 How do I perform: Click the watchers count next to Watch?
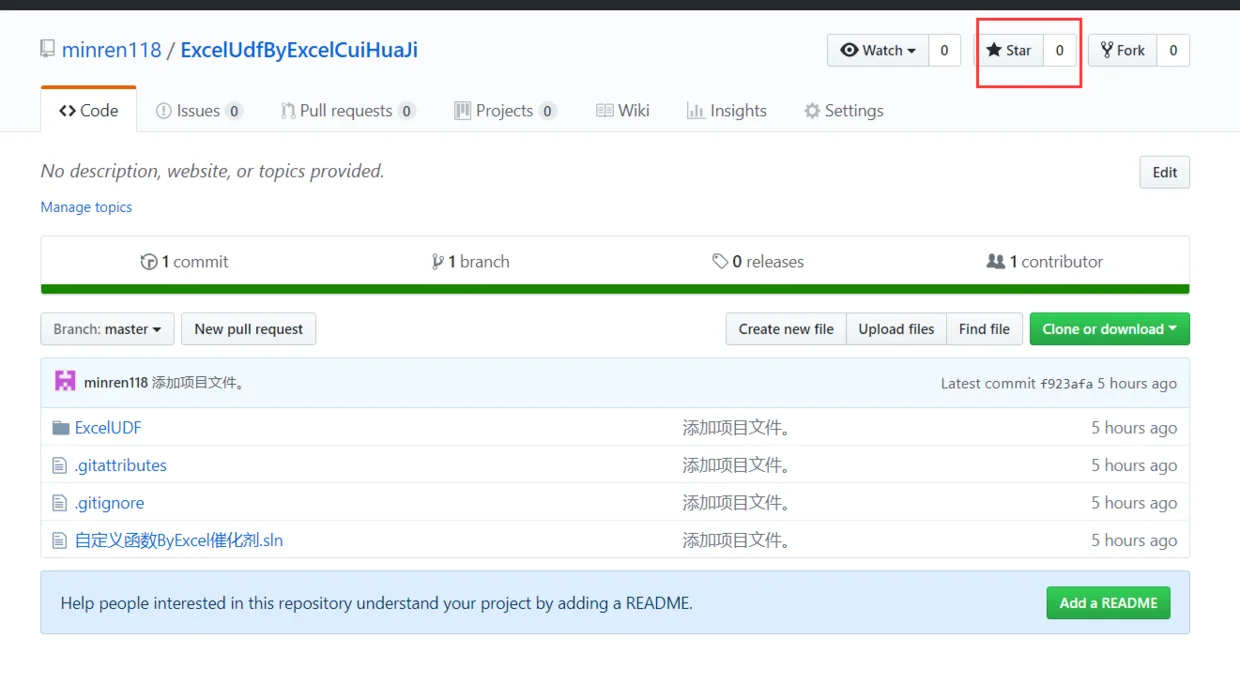(x=944, y=50)
